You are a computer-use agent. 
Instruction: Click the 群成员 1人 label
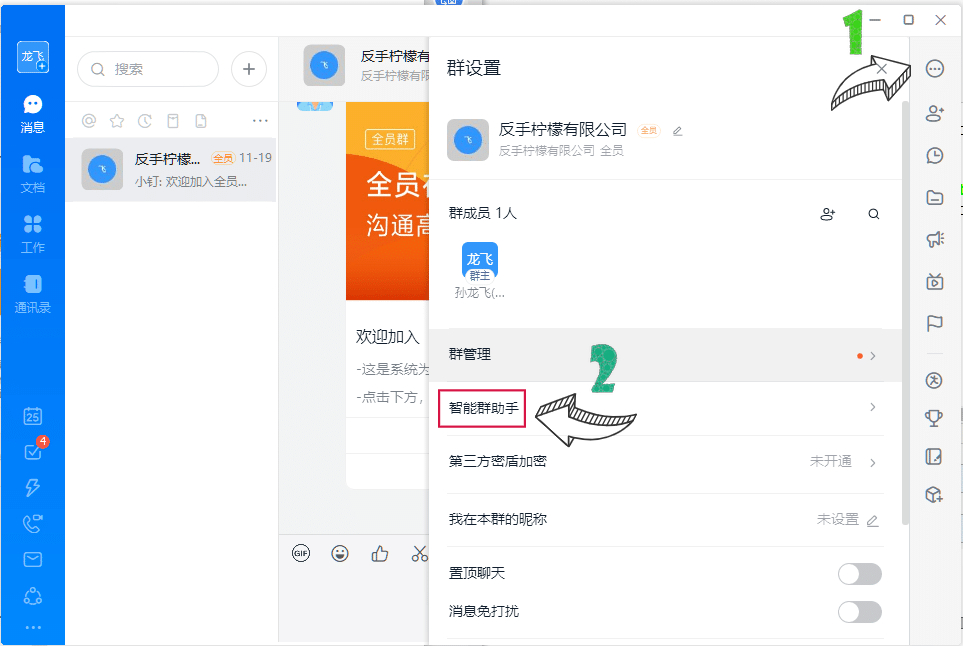coord(483,213)
